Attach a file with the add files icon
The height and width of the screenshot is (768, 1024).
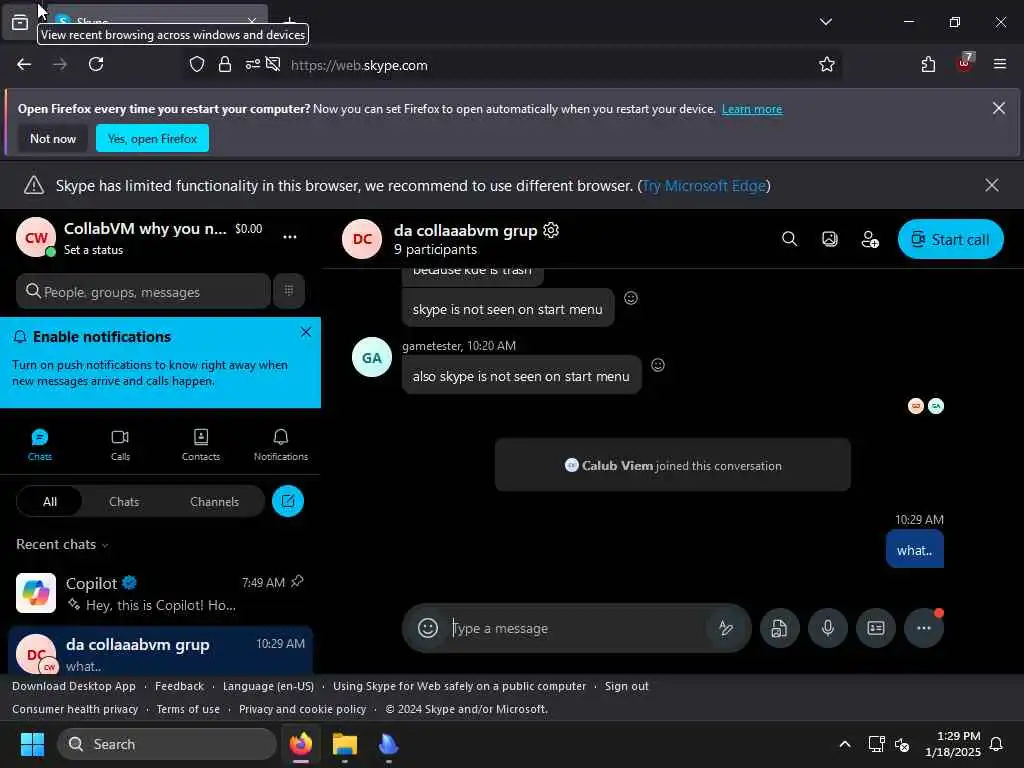tap(779, 628)
